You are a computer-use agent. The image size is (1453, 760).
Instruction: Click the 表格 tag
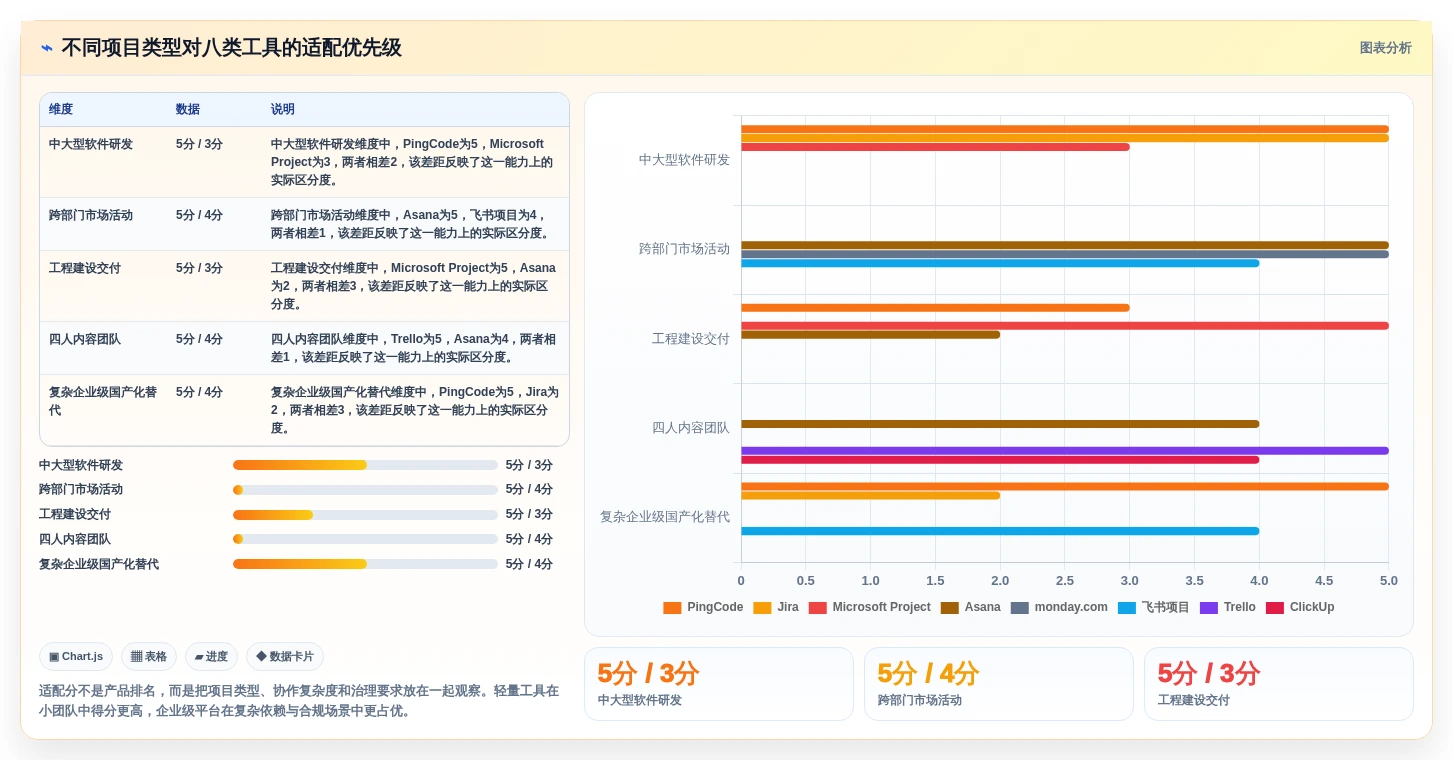click(149, 657)
